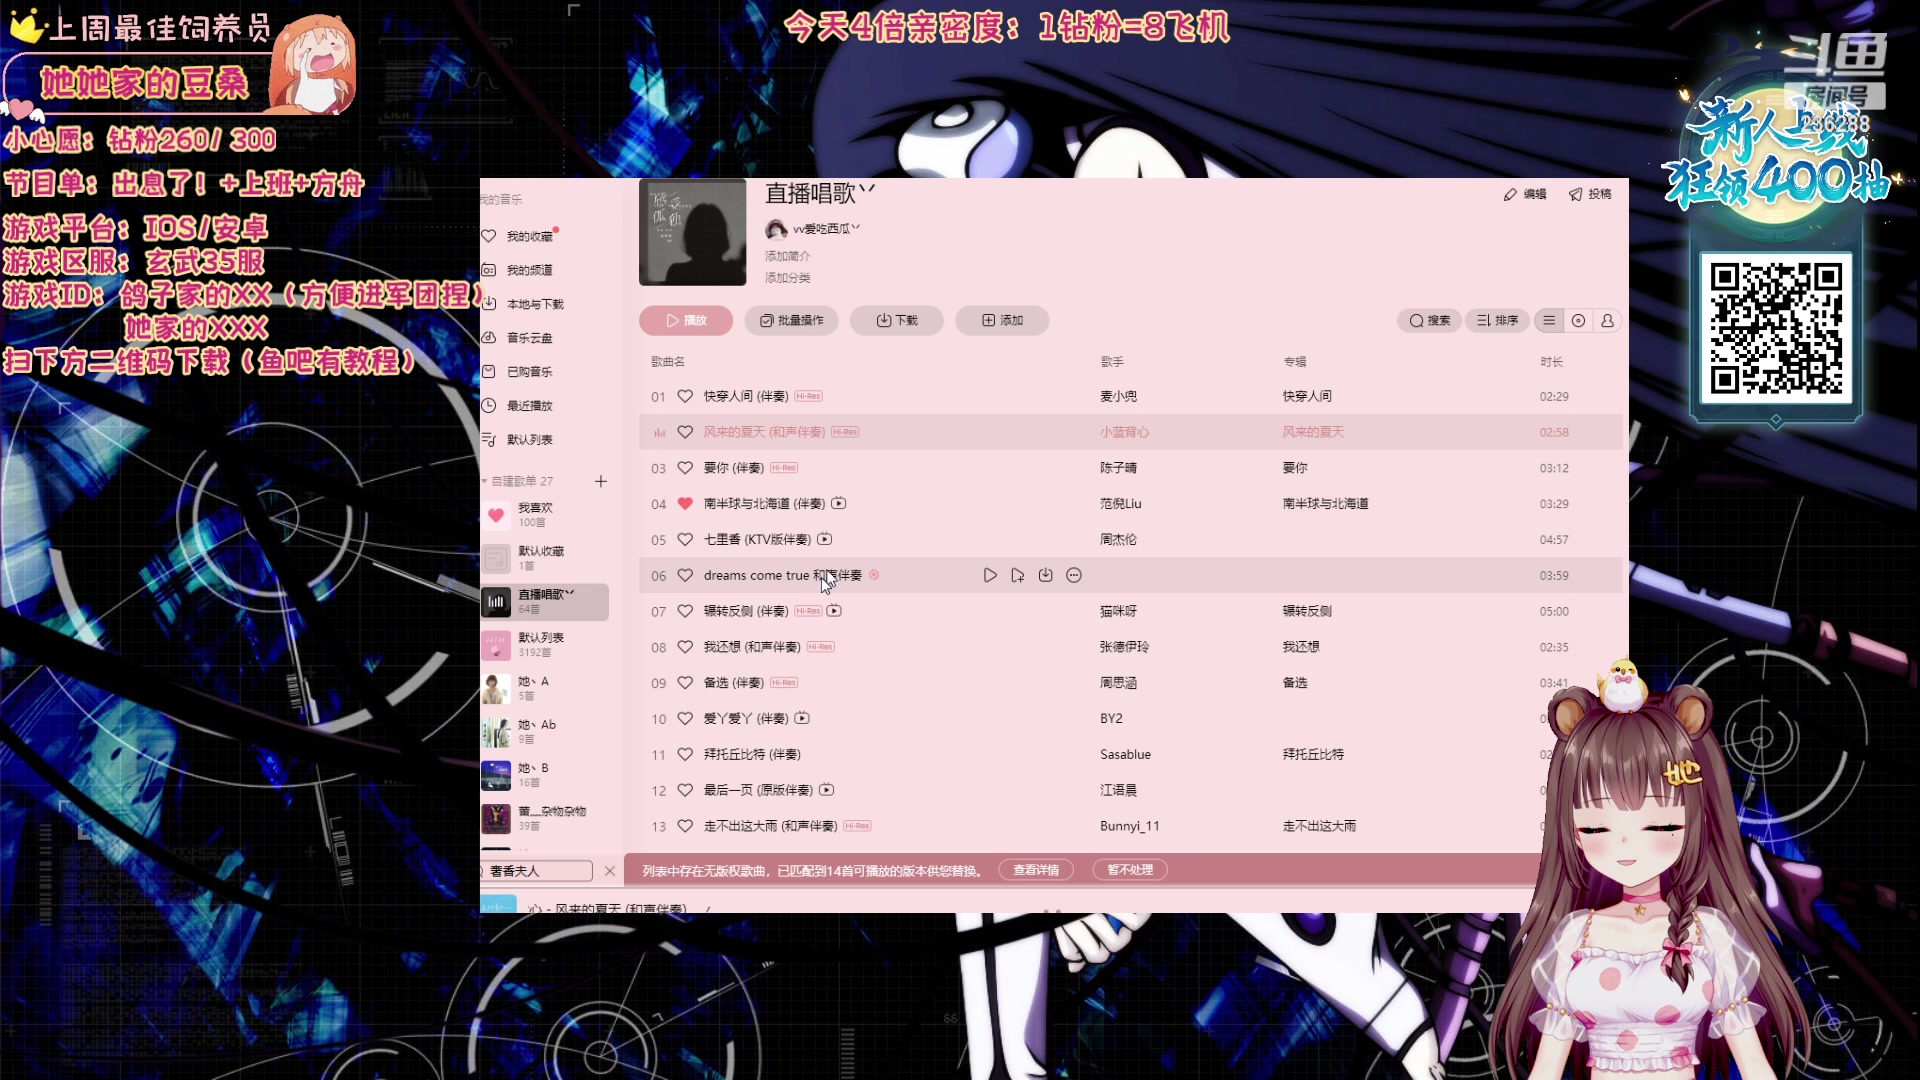Select the 直播唱歌 playlist in the sidebar
The width and height of the screenshot is (1920, 1080).
545,602
